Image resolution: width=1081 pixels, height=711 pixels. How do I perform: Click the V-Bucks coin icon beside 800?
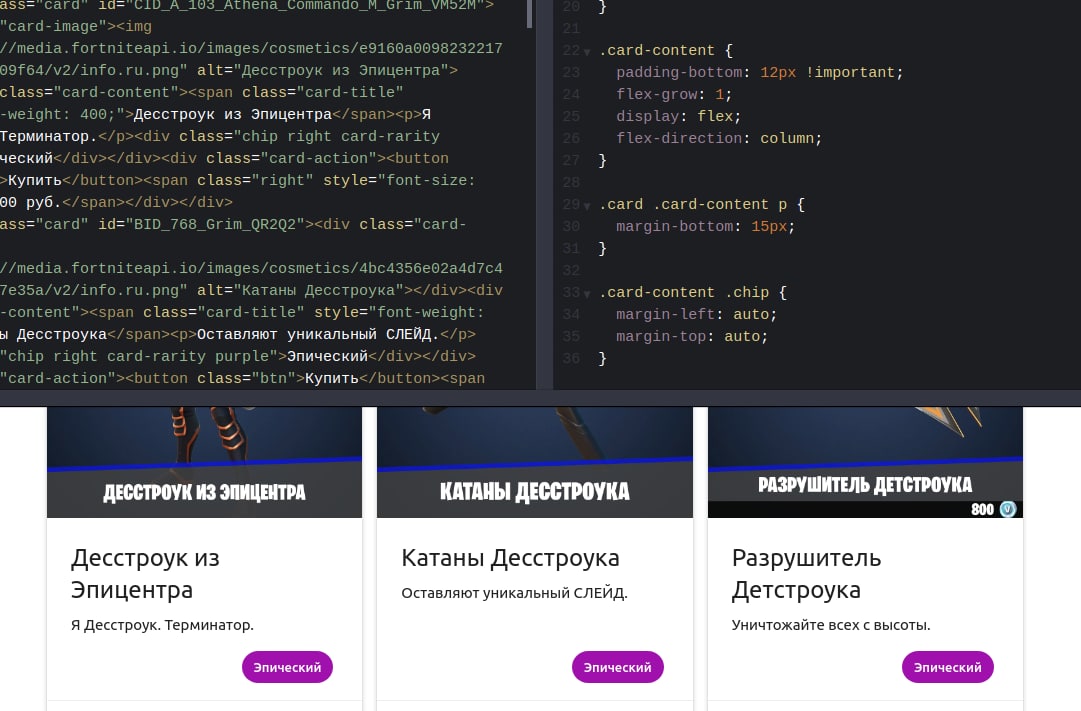click(x=1008, y=509)
